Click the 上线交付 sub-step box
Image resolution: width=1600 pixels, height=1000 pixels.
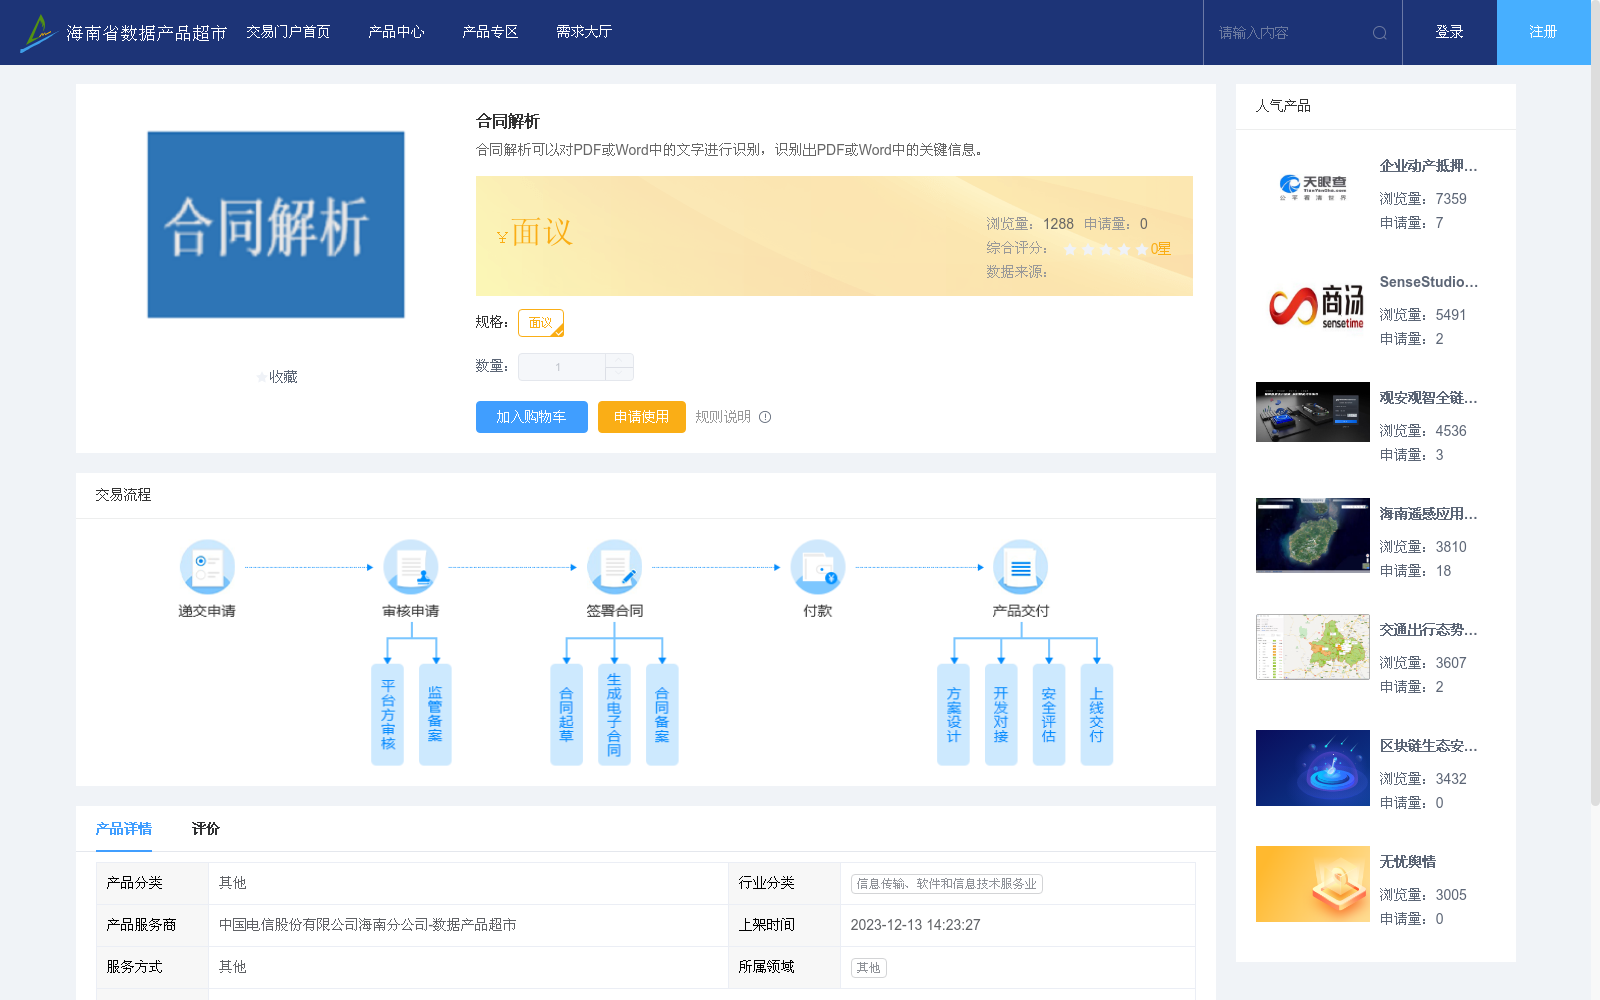pyautogui.click(x=1097, y=715)
